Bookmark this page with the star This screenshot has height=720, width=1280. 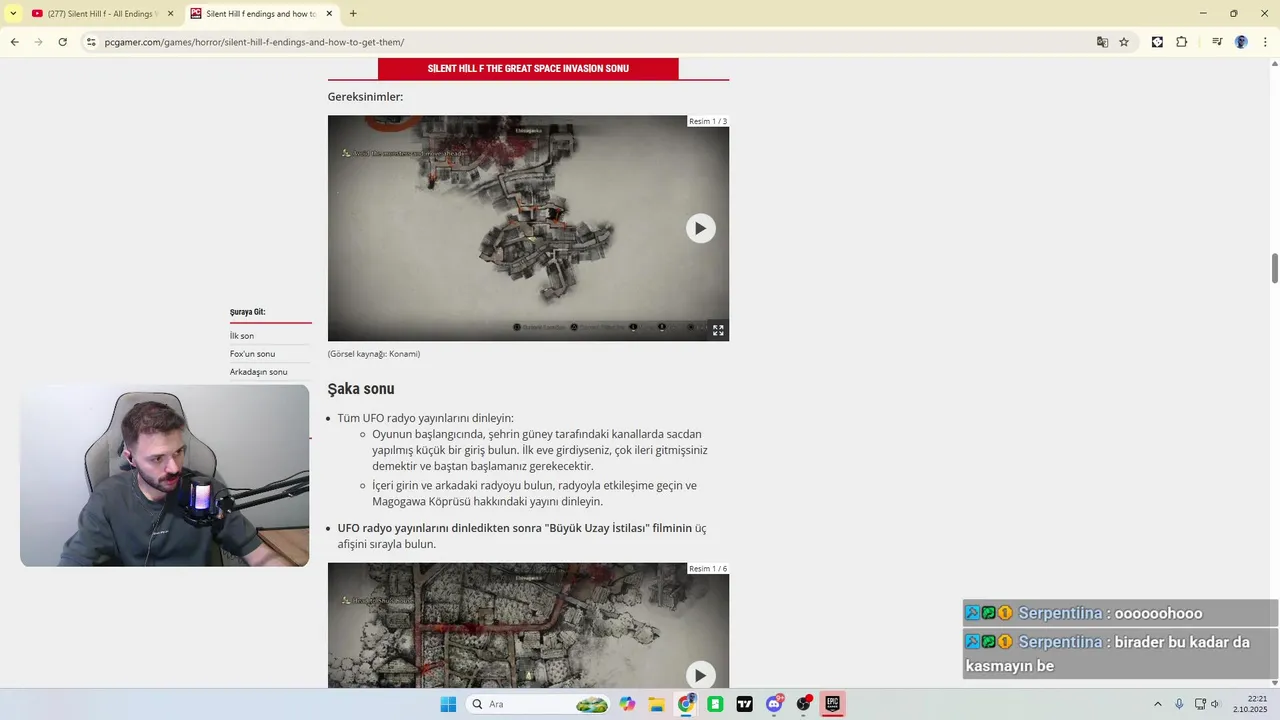point(1124,42)
